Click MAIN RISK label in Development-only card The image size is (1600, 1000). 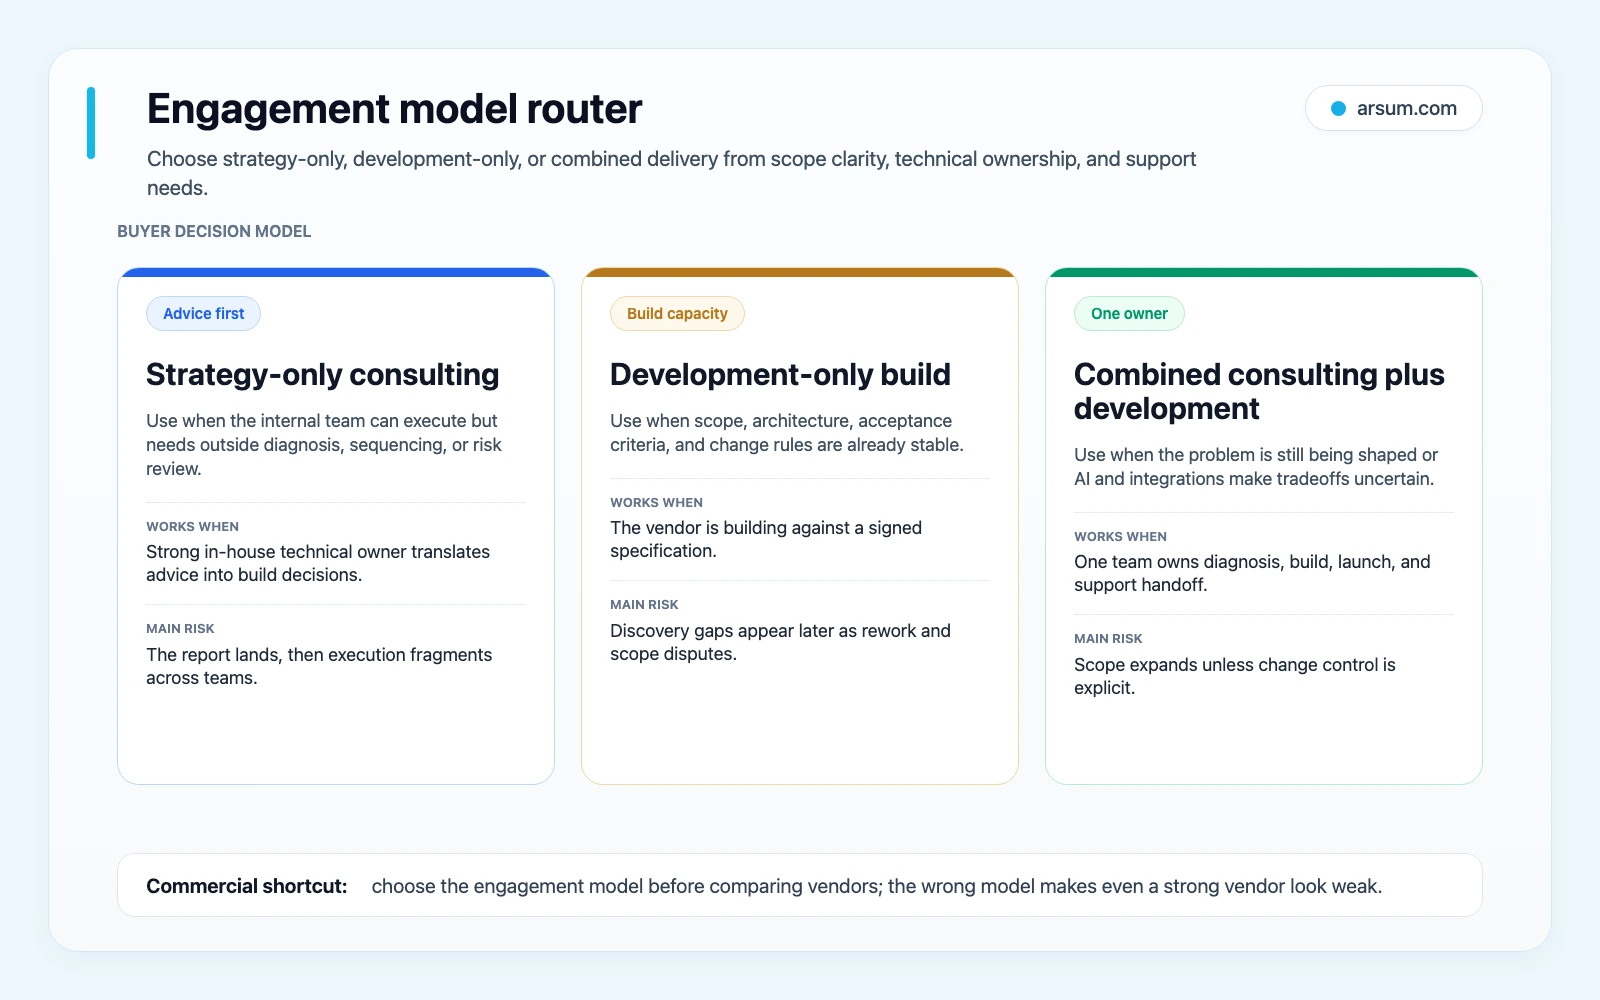(644, 604)
